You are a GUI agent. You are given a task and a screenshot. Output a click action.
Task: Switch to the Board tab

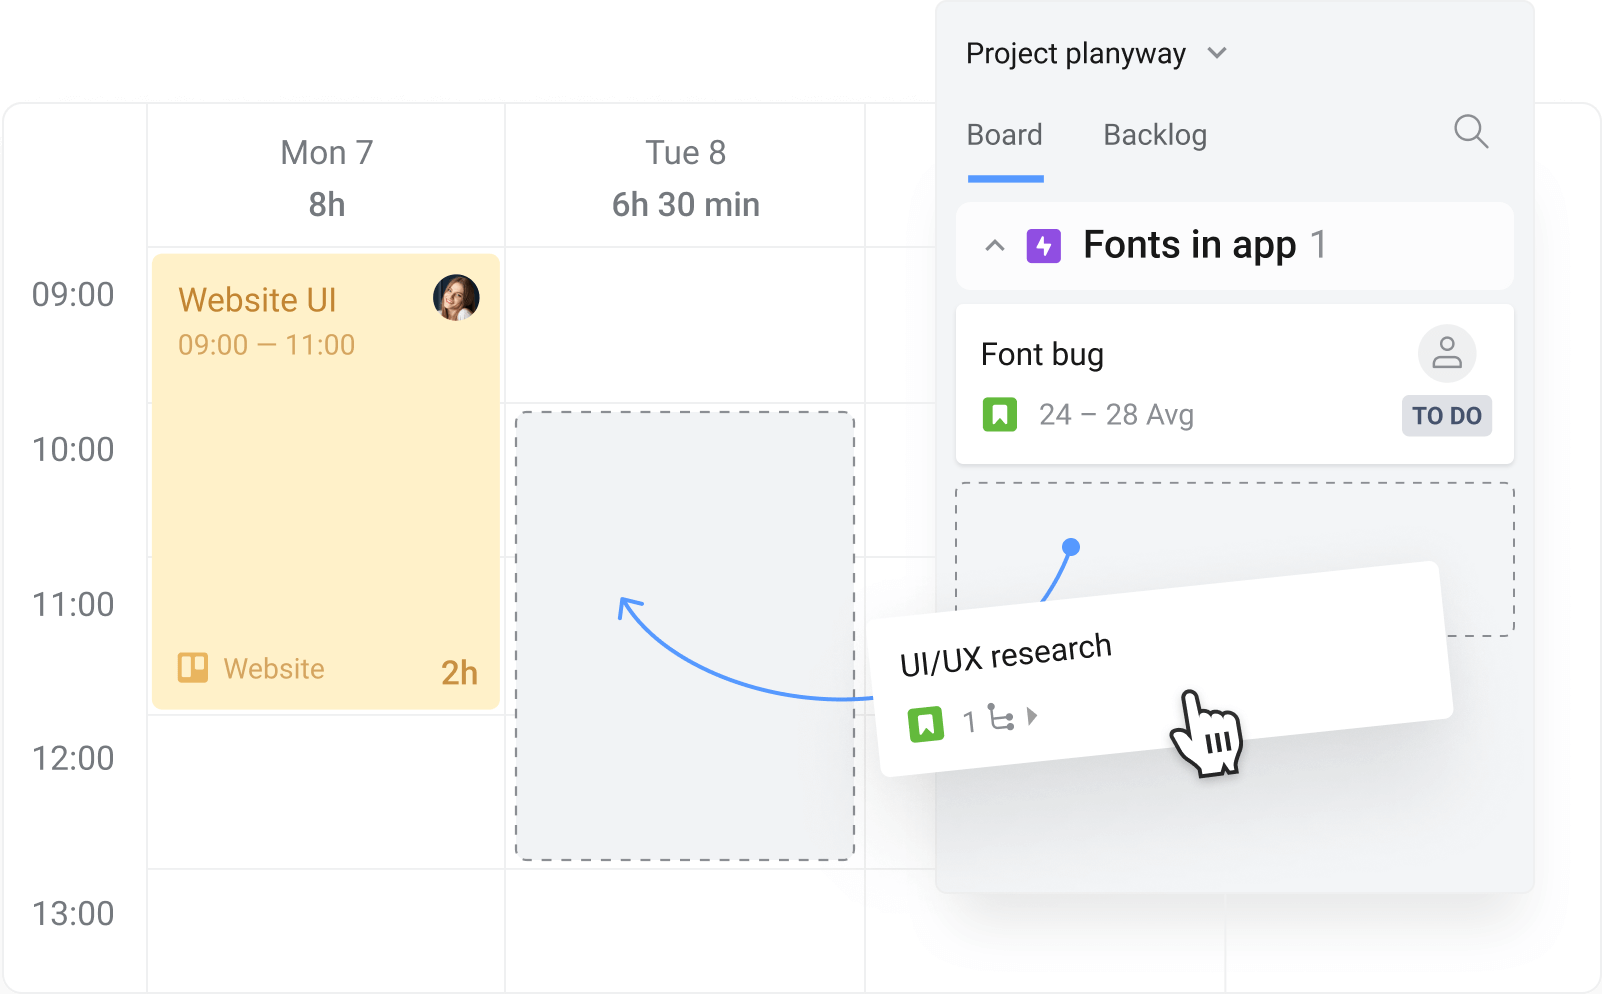[1004, 135]
